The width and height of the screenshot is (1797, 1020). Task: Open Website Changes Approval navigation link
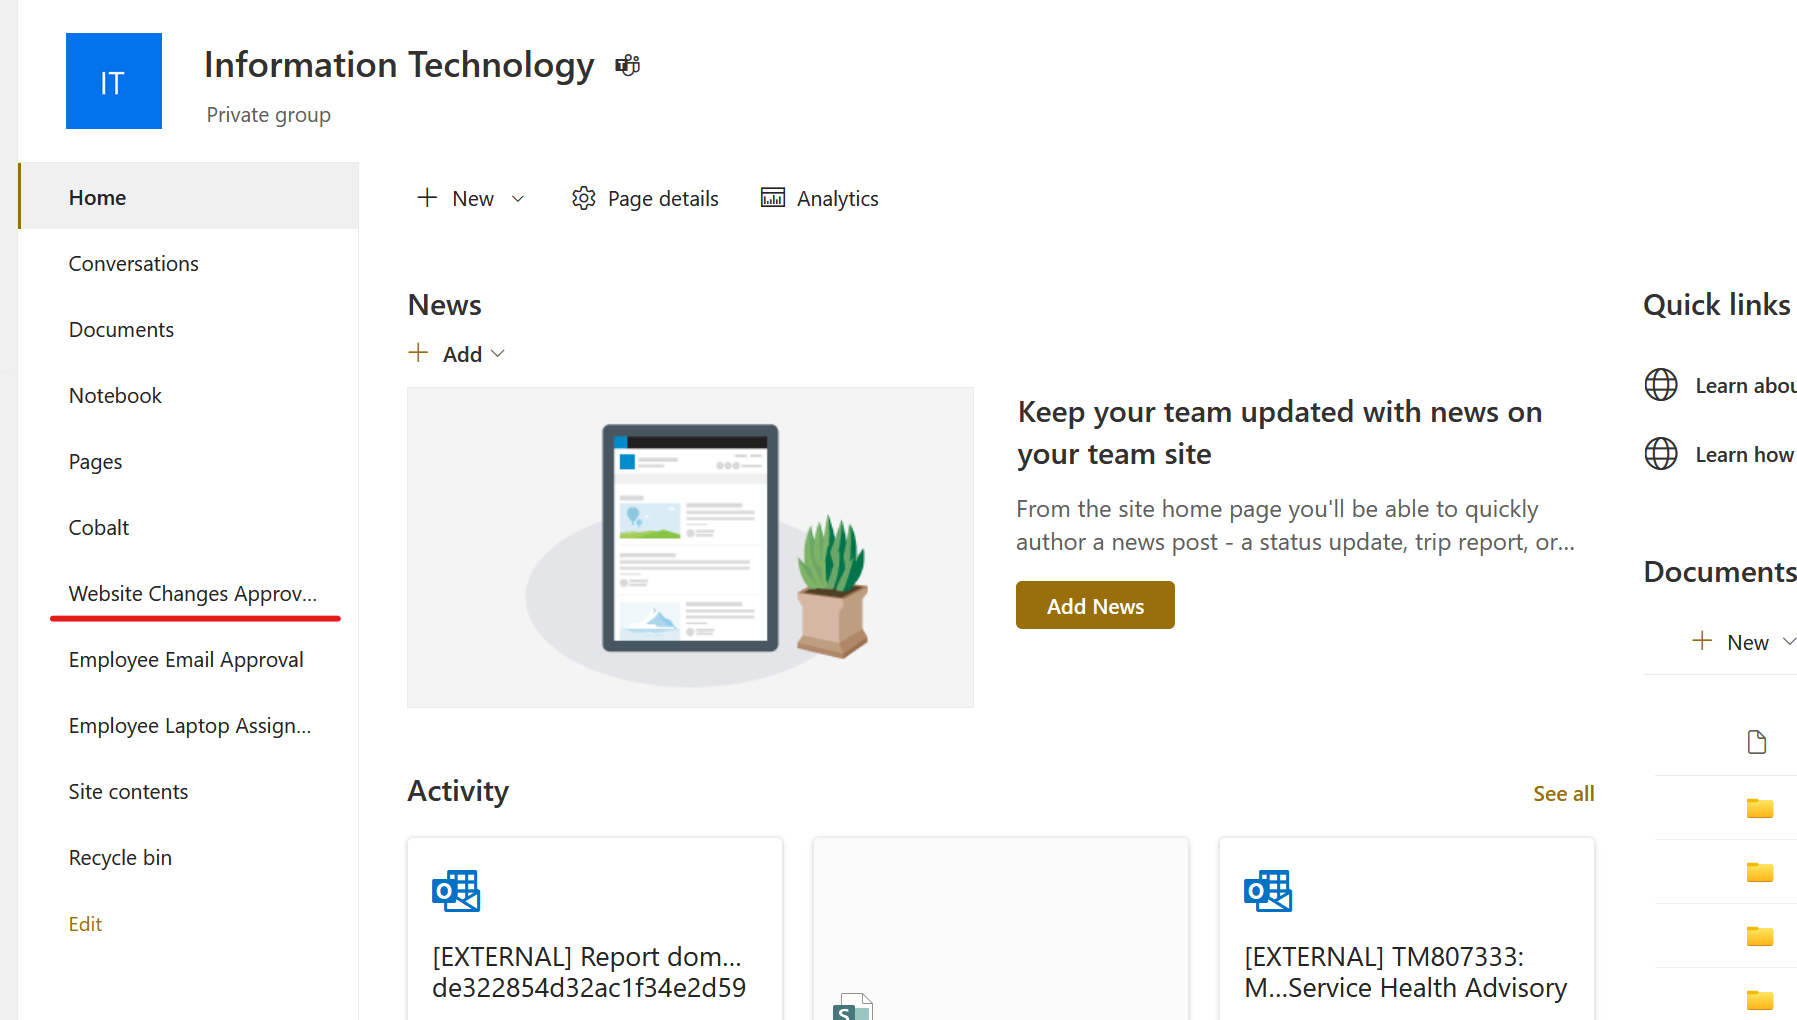[192, 594]
